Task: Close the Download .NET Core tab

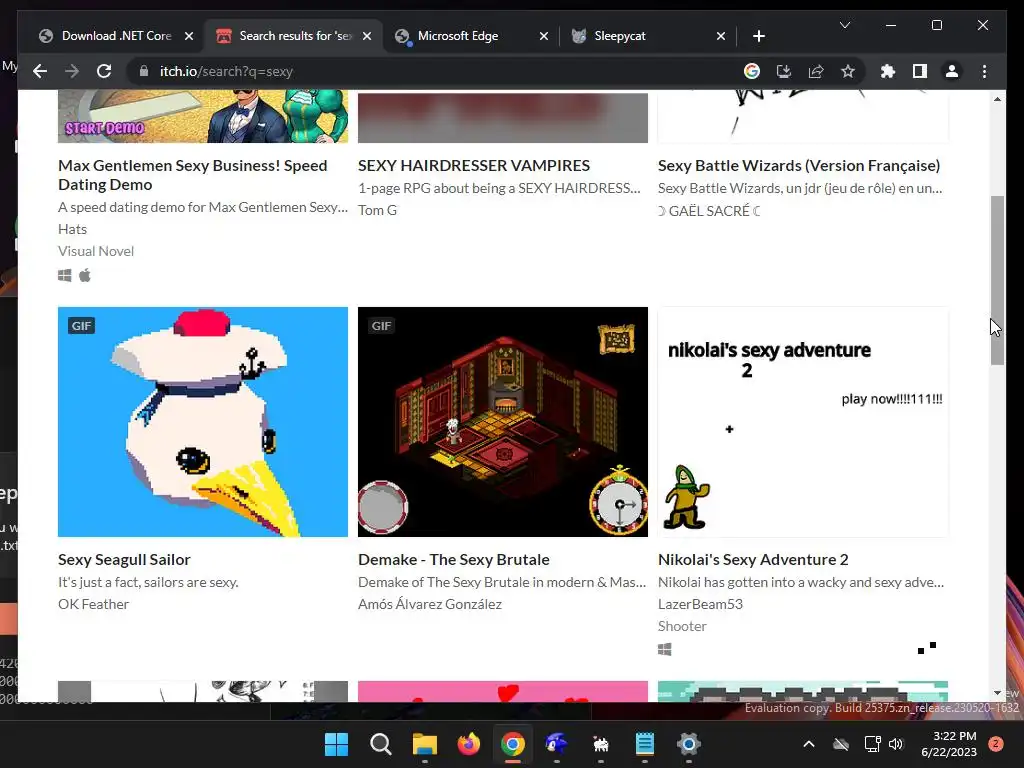Action: tap(189, 36)
